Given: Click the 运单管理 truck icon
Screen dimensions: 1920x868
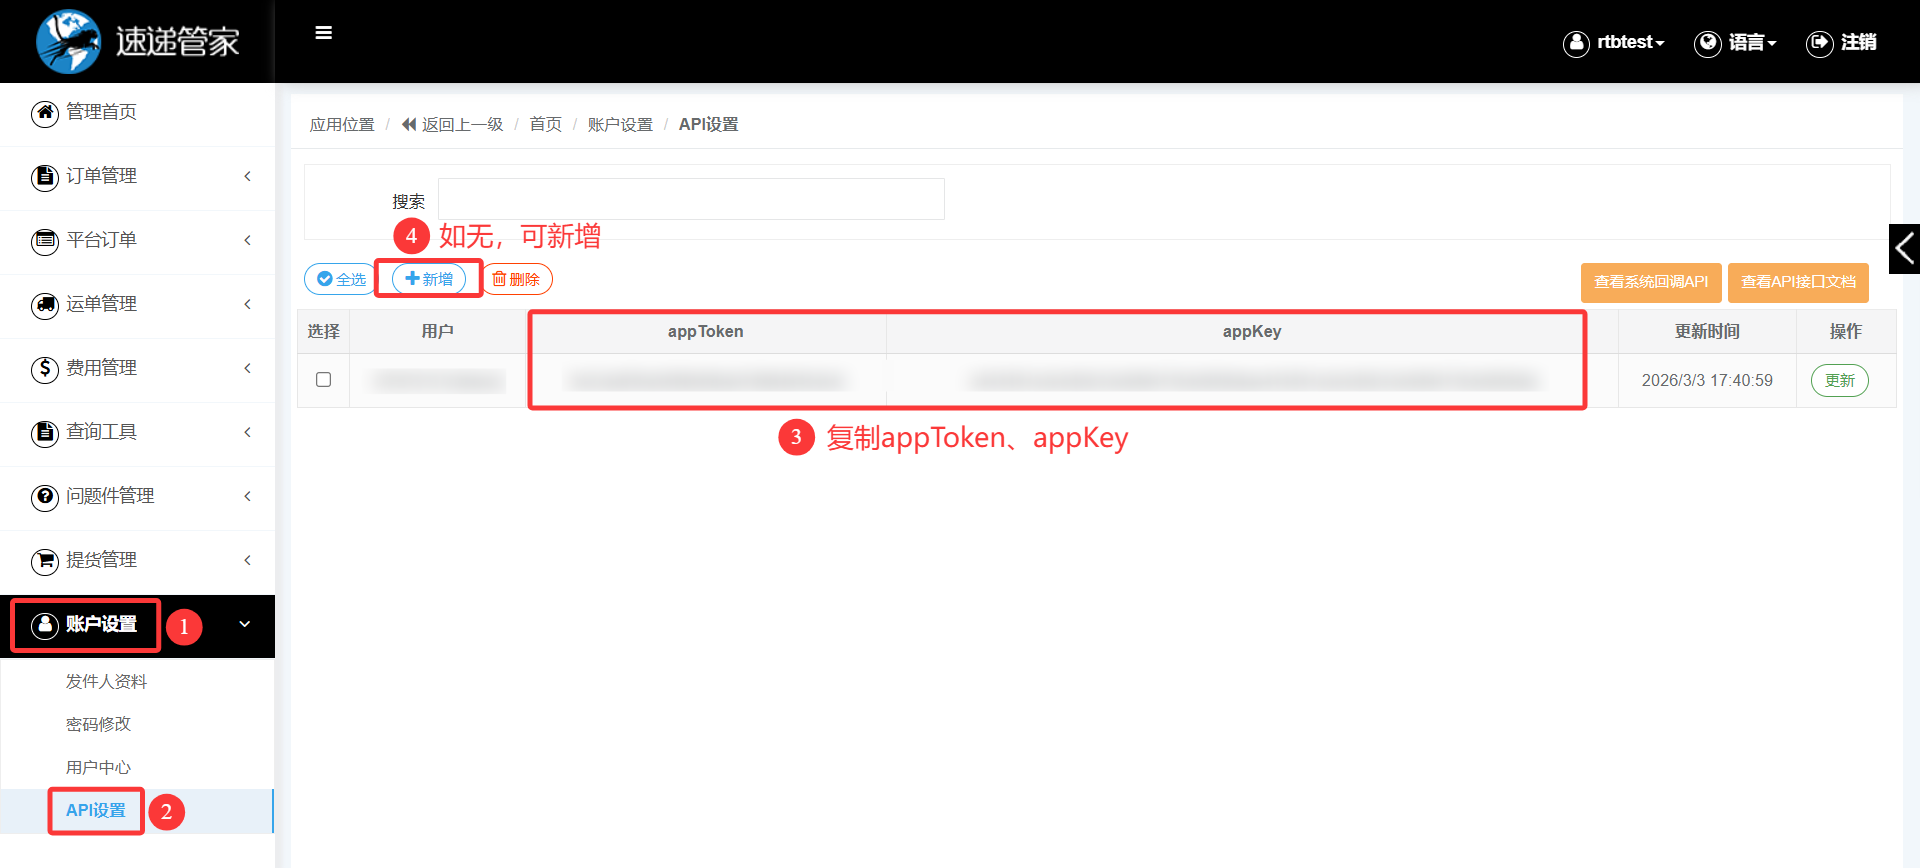Looking at the screenshot, I should pyautogui.click(x=45, y=305).
